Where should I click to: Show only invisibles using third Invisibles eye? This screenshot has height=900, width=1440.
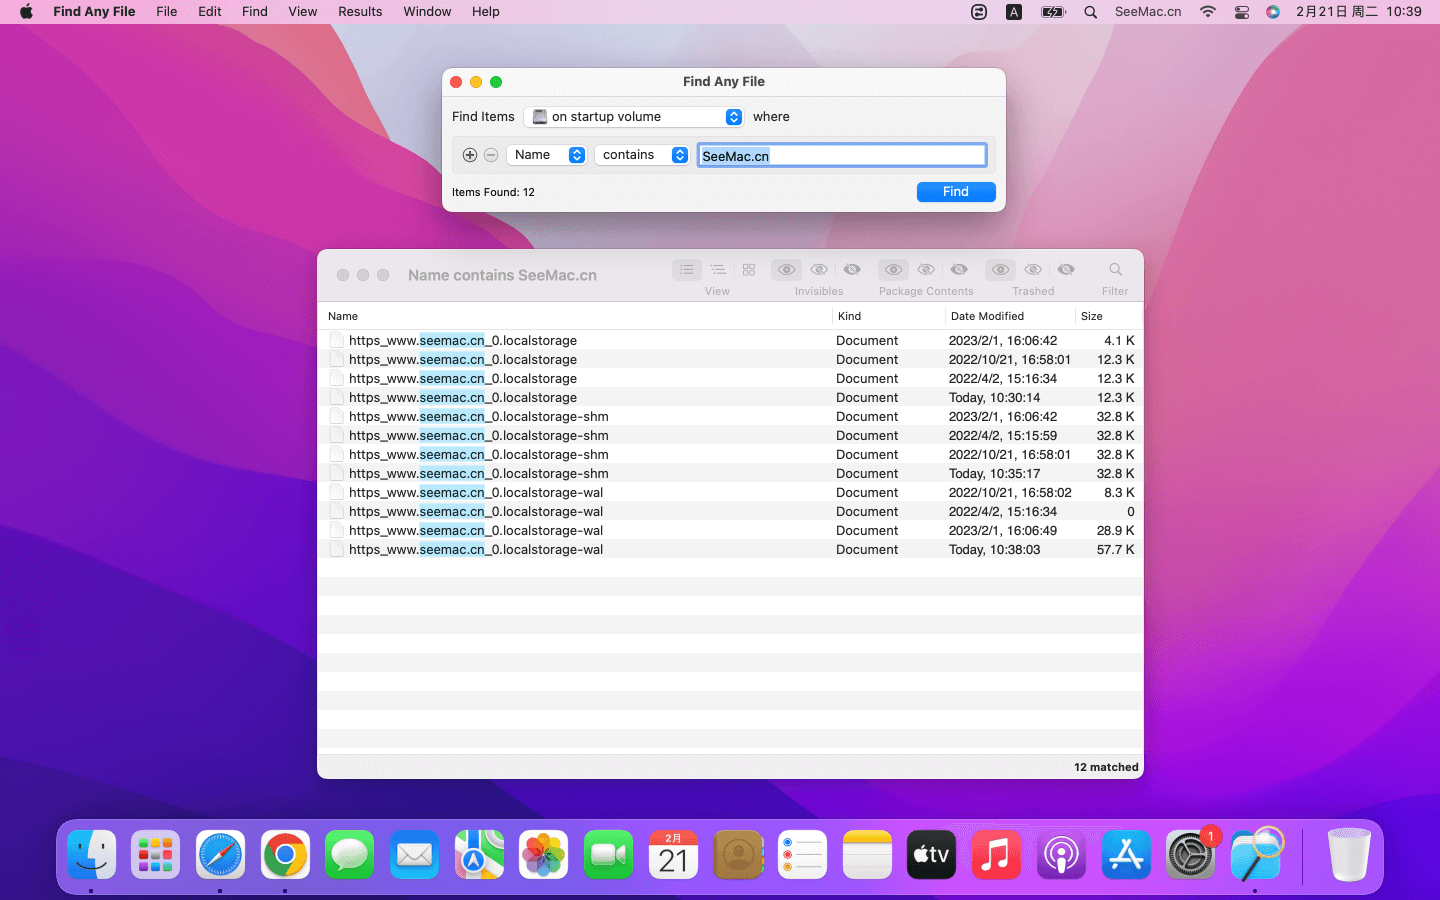coord(852,270)
